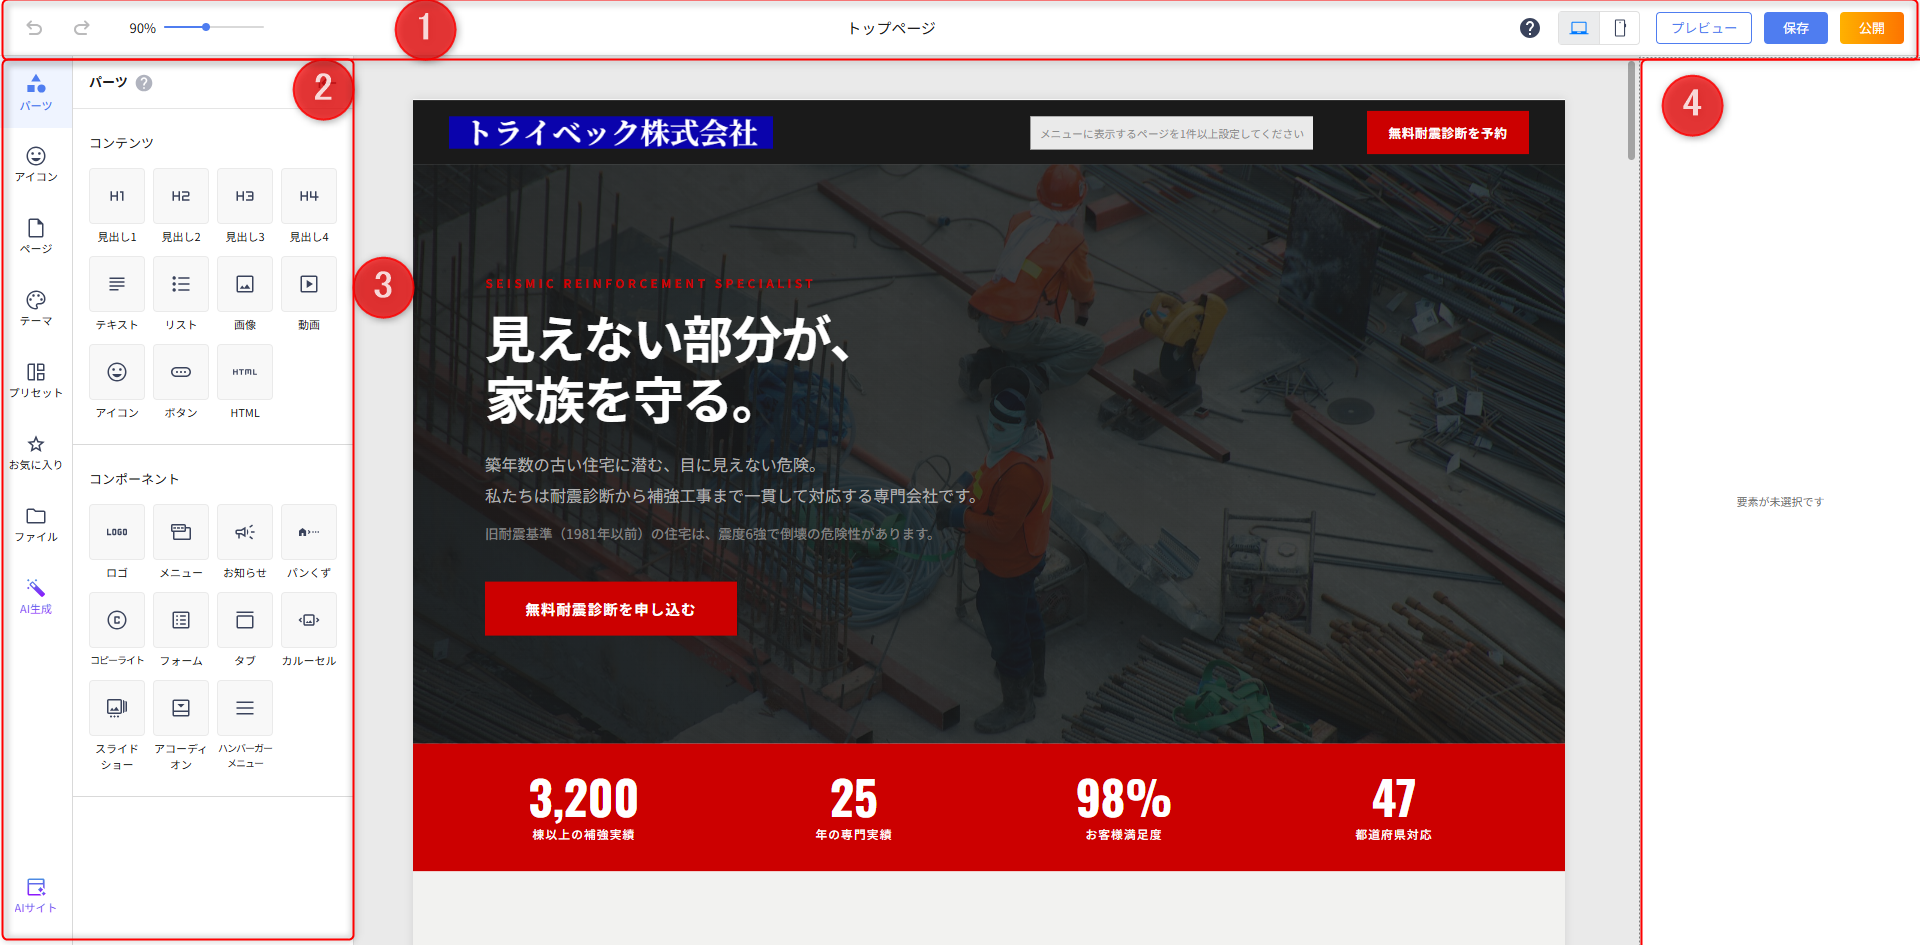Select the アコーディオン component
Image resolution: width=1920 pixels, height=945 pixels.
coord(181,709)
